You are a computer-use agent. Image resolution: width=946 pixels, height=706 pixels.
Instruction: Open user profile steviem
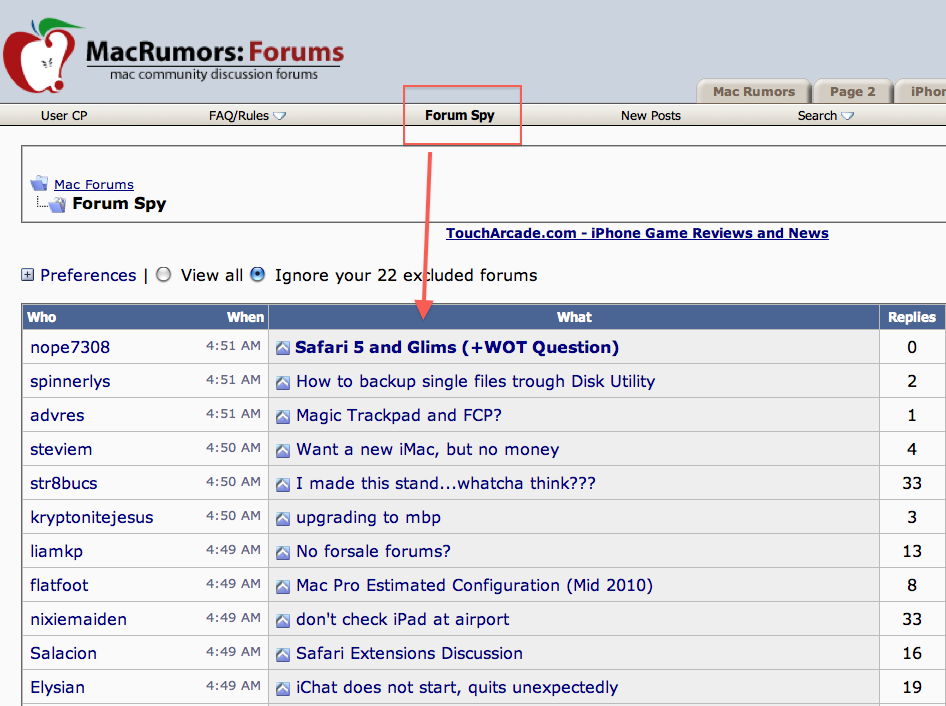pyautogui.click(x=61, y=450)
